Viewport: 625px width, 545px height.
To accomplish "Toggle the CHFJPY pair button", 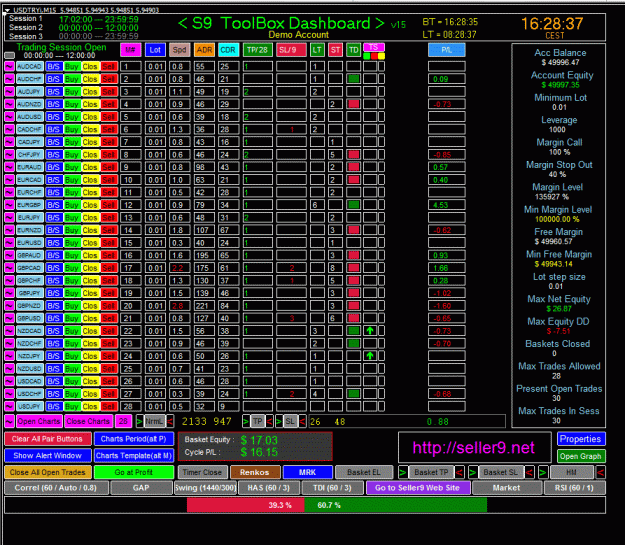I will tap(29, 154).
